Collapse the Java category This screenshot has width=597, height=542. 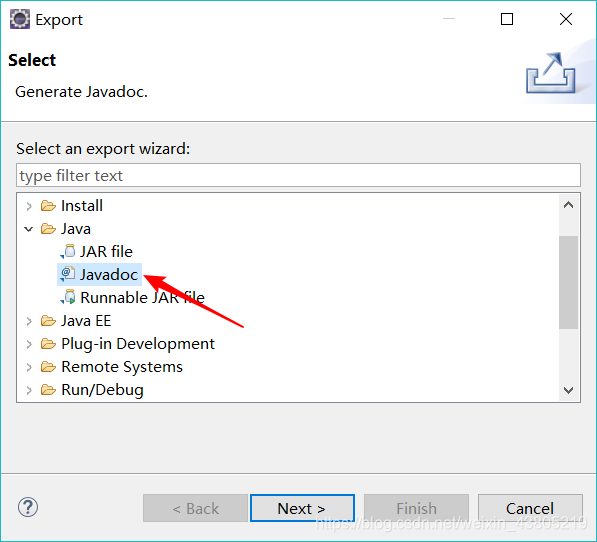[x=29, y=229]
